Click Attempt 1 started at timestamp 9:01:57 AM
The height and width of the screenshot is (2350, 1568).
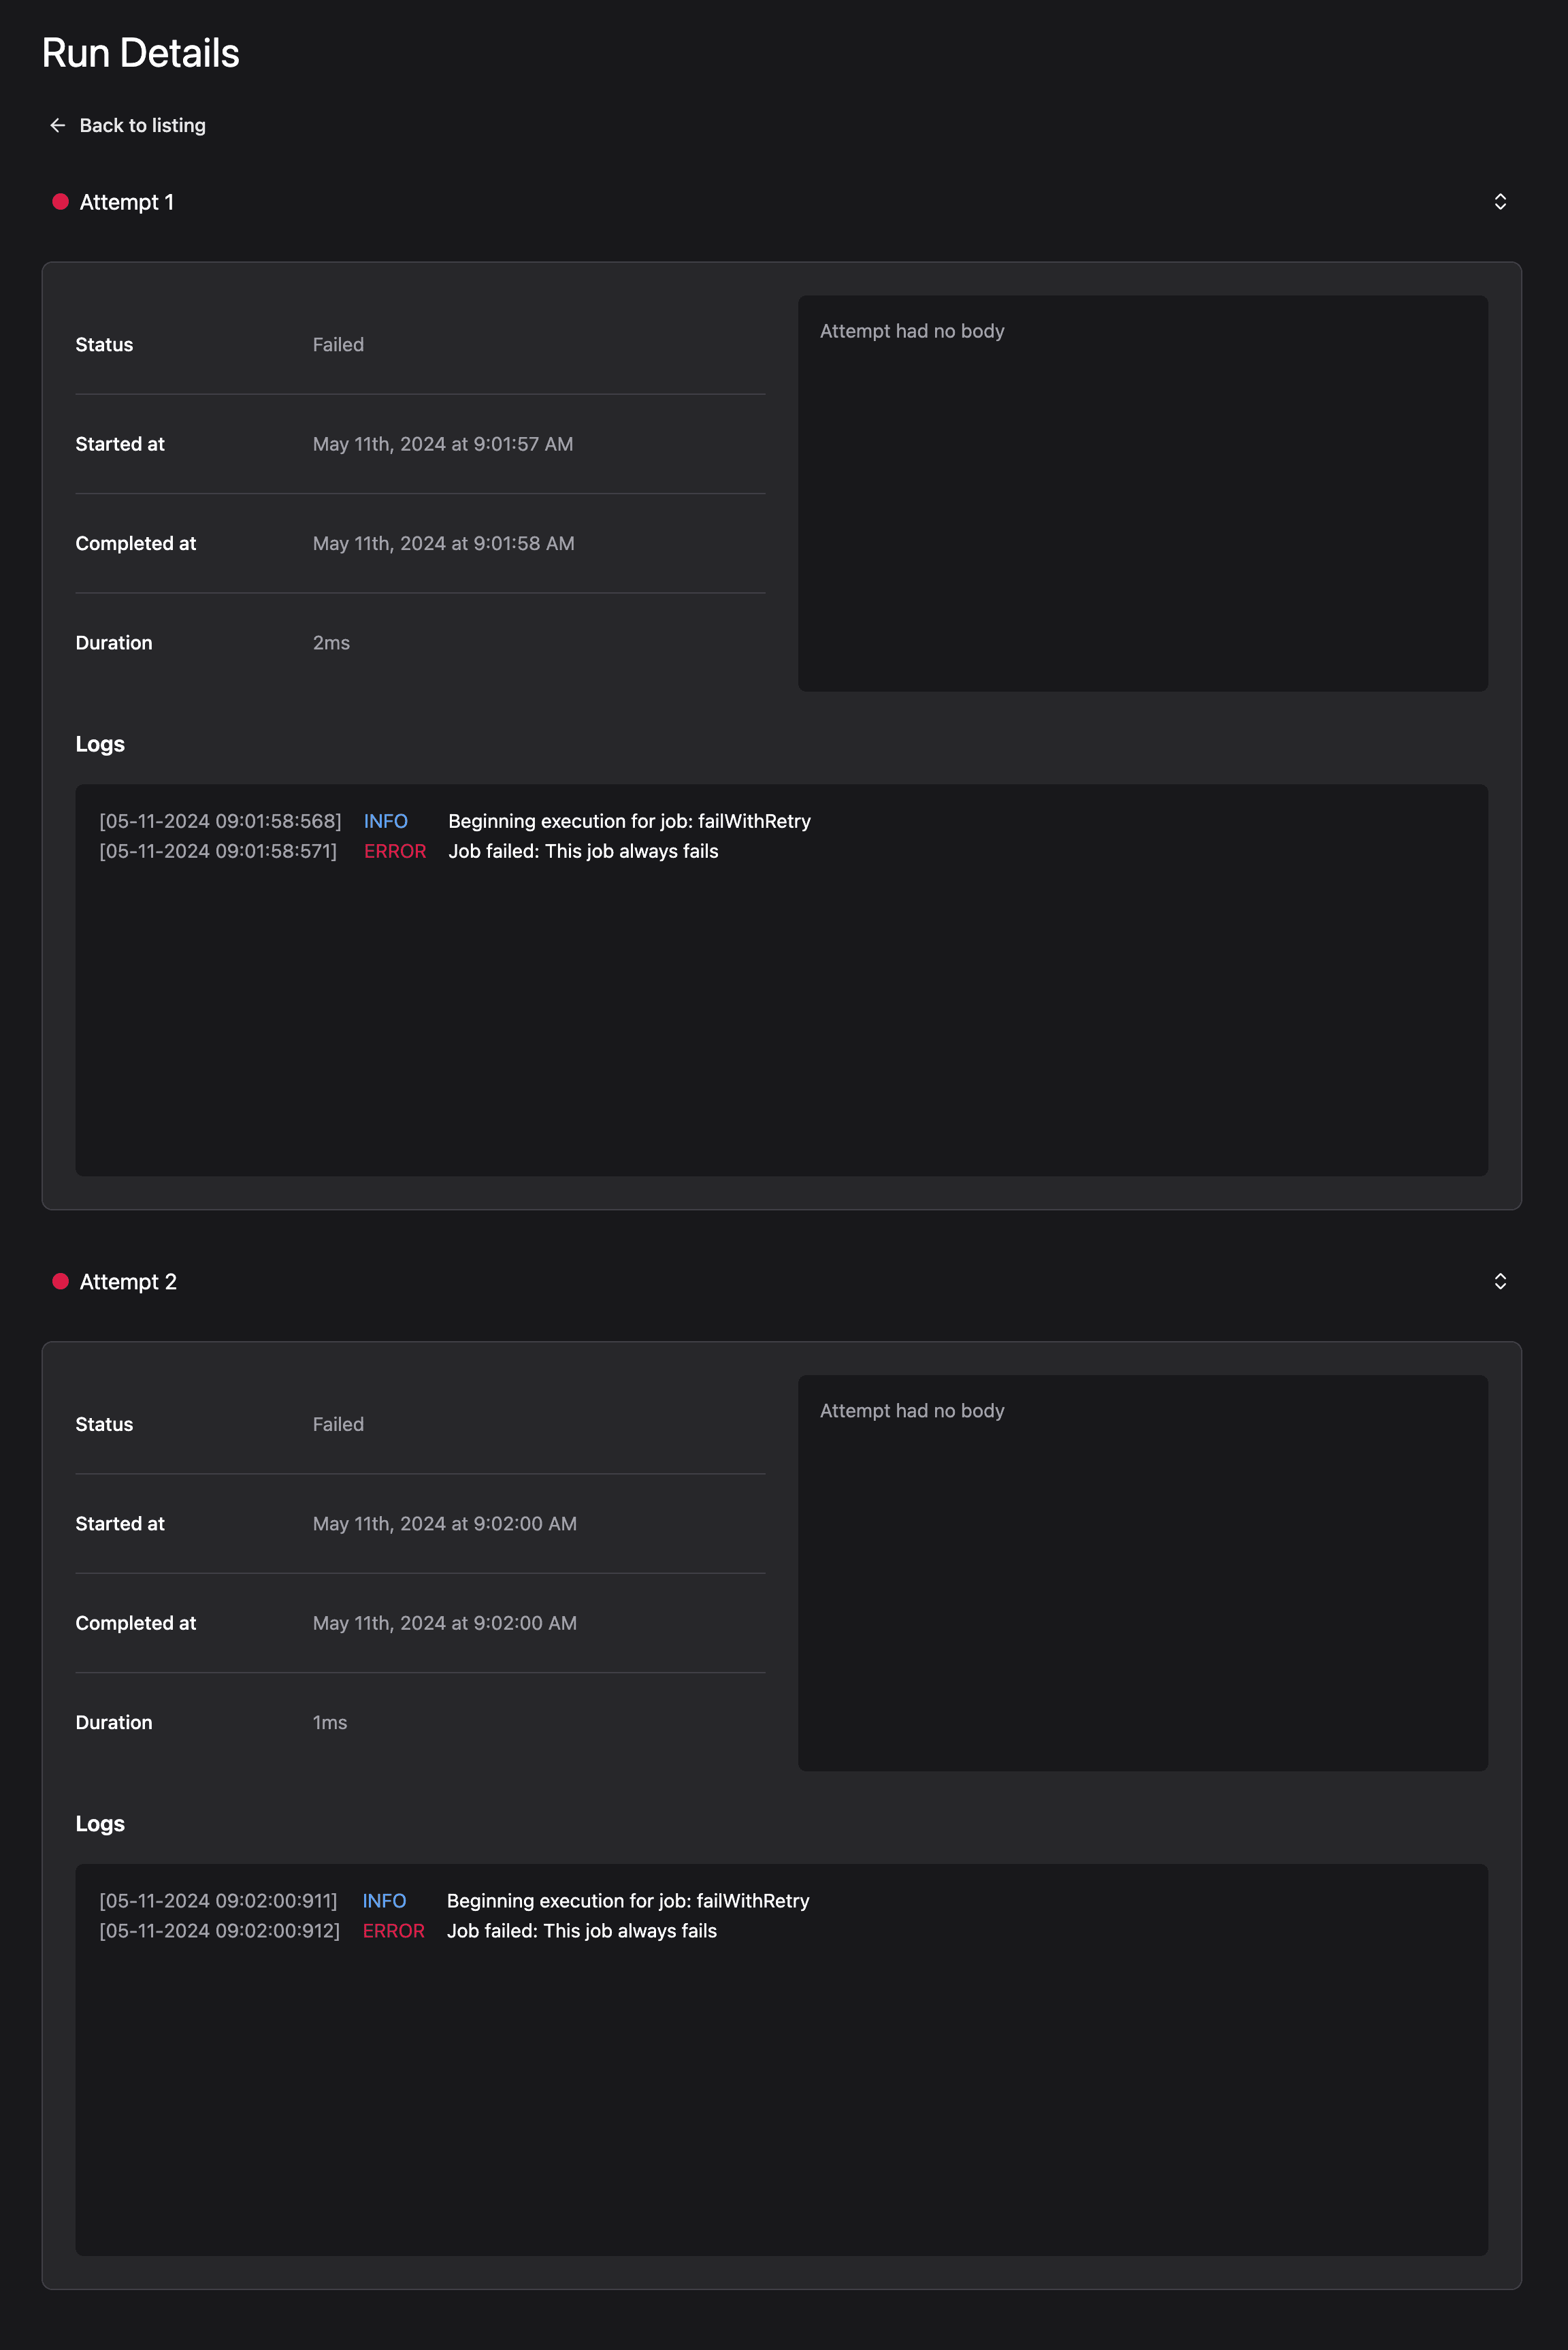point(443,444)
